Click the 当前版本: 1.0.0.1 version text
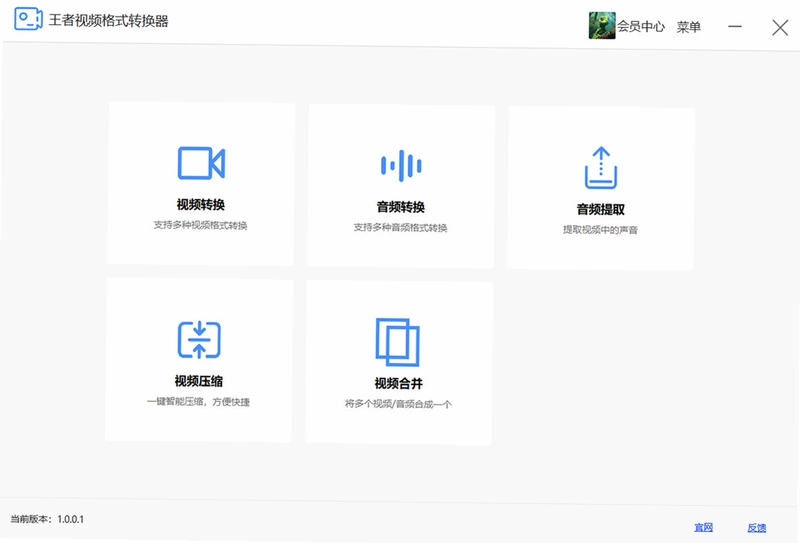Image resolution: width=800 pixels, height=543 pixels. pyautogui.click(x=47, y=519)
